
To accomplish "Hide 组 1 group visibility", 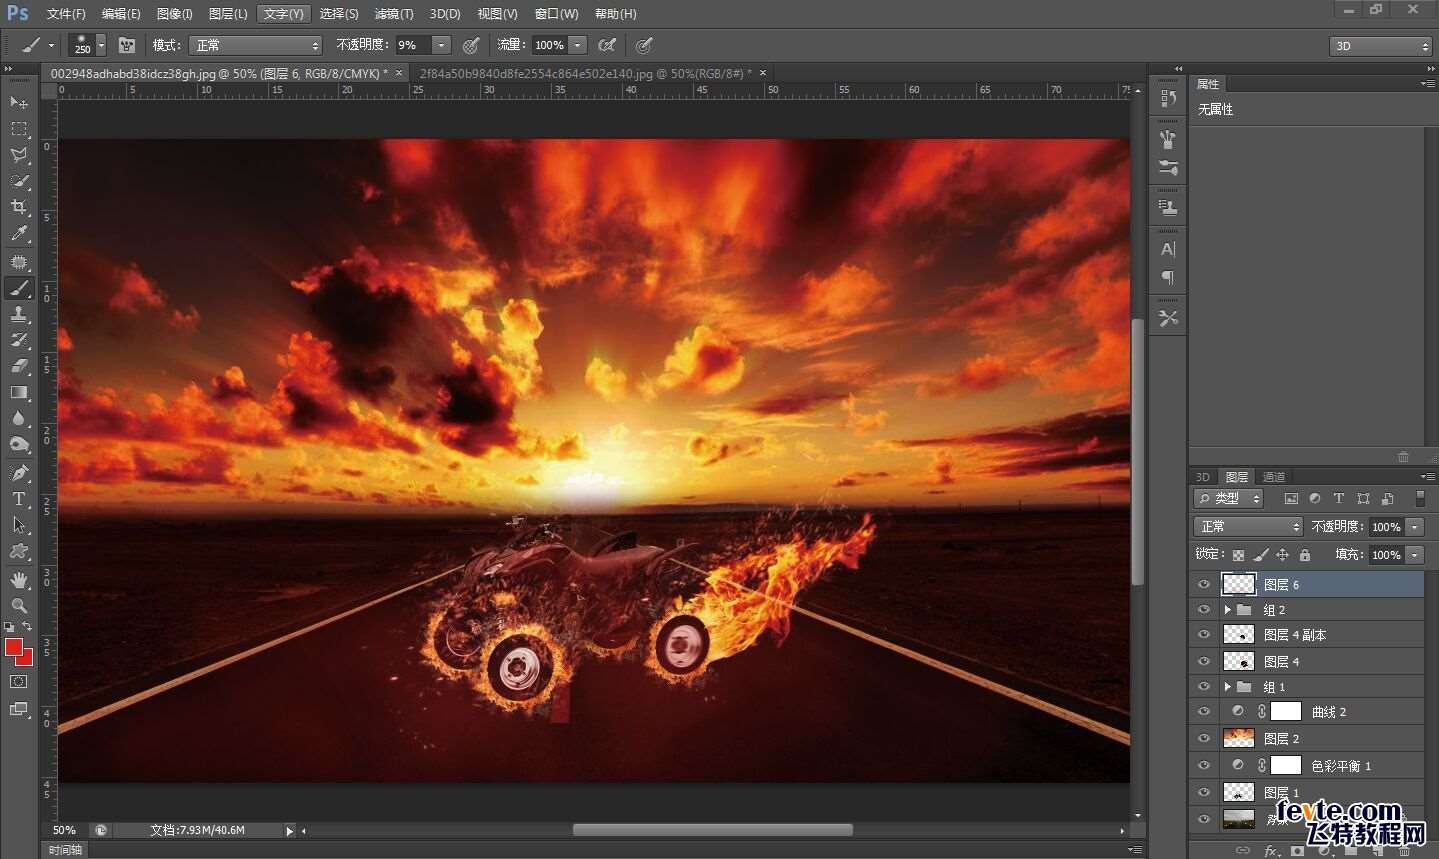I will tap(1204, 687).
